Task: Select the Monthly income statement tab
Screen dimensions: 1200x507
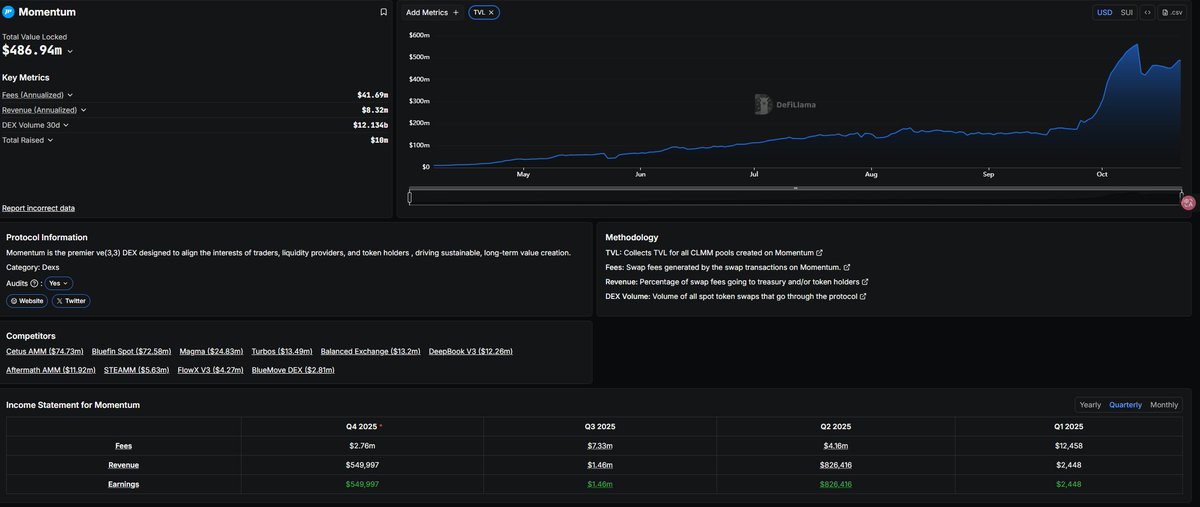Action: coord(1164,405)
